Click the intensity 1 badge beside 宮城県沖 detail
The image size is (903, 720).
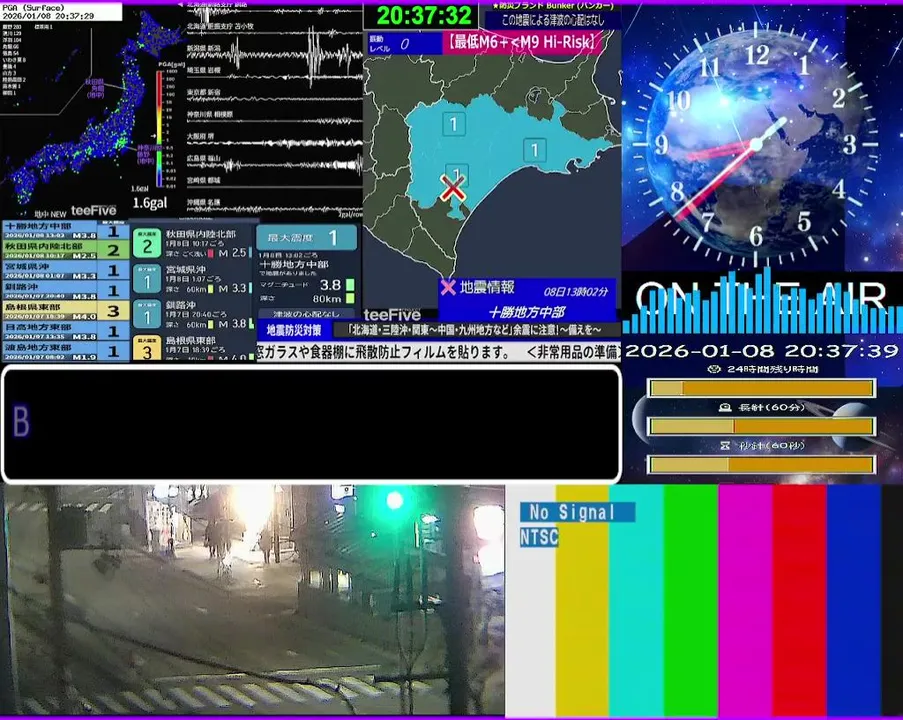click(x=147, y=279)
